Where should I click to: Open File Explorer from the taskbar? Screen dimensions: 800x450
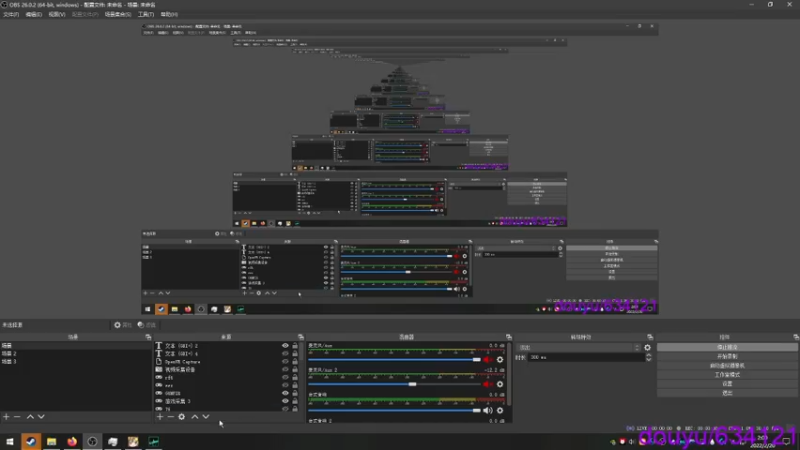52,441
